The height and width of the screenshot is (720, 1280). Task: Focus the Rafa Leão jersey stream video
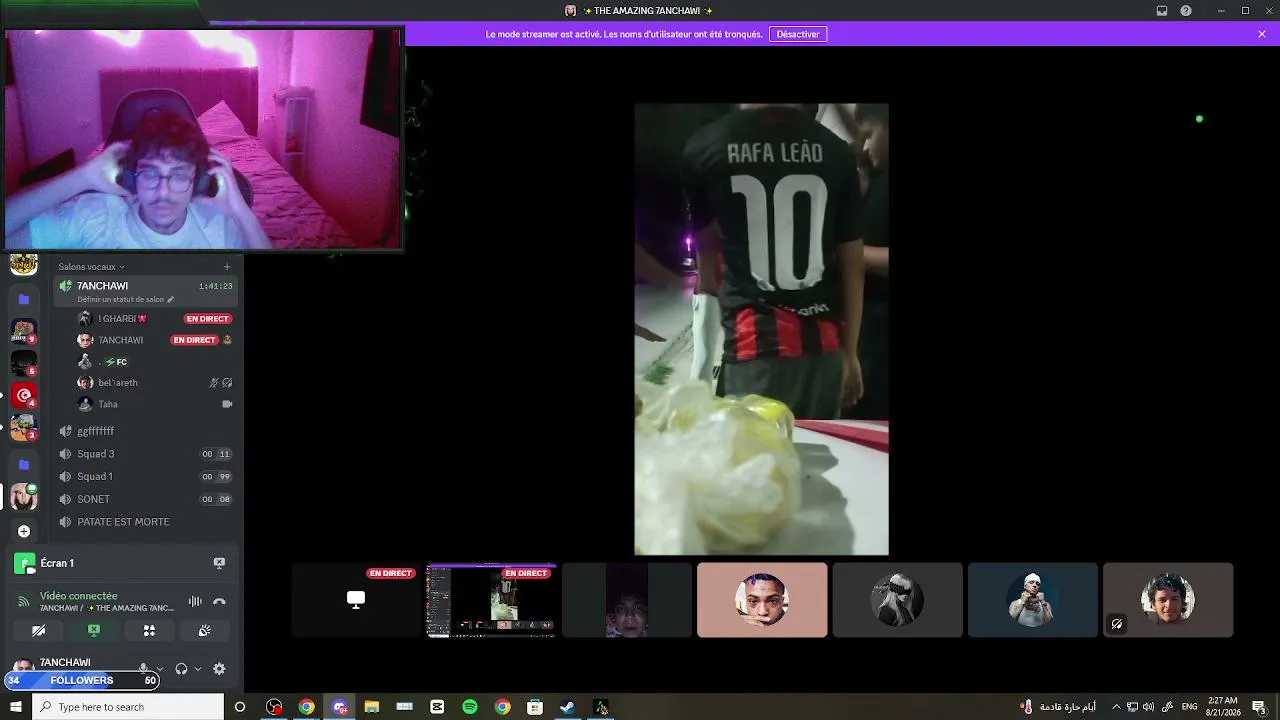tap(761, 329)
